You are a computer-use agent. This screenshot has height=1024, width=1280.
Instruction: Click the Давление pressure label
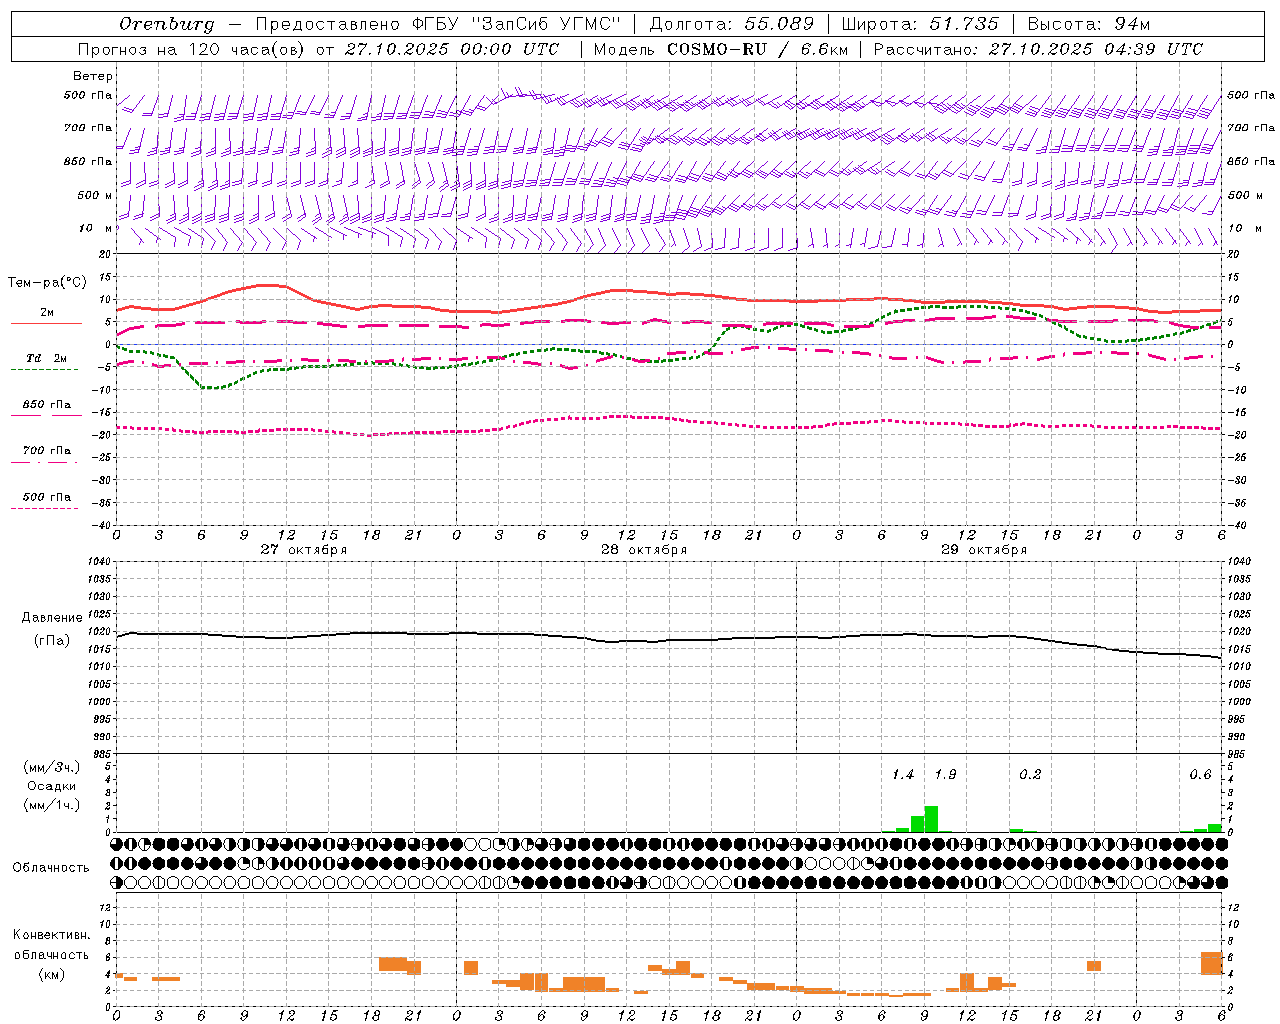[52, 618]
